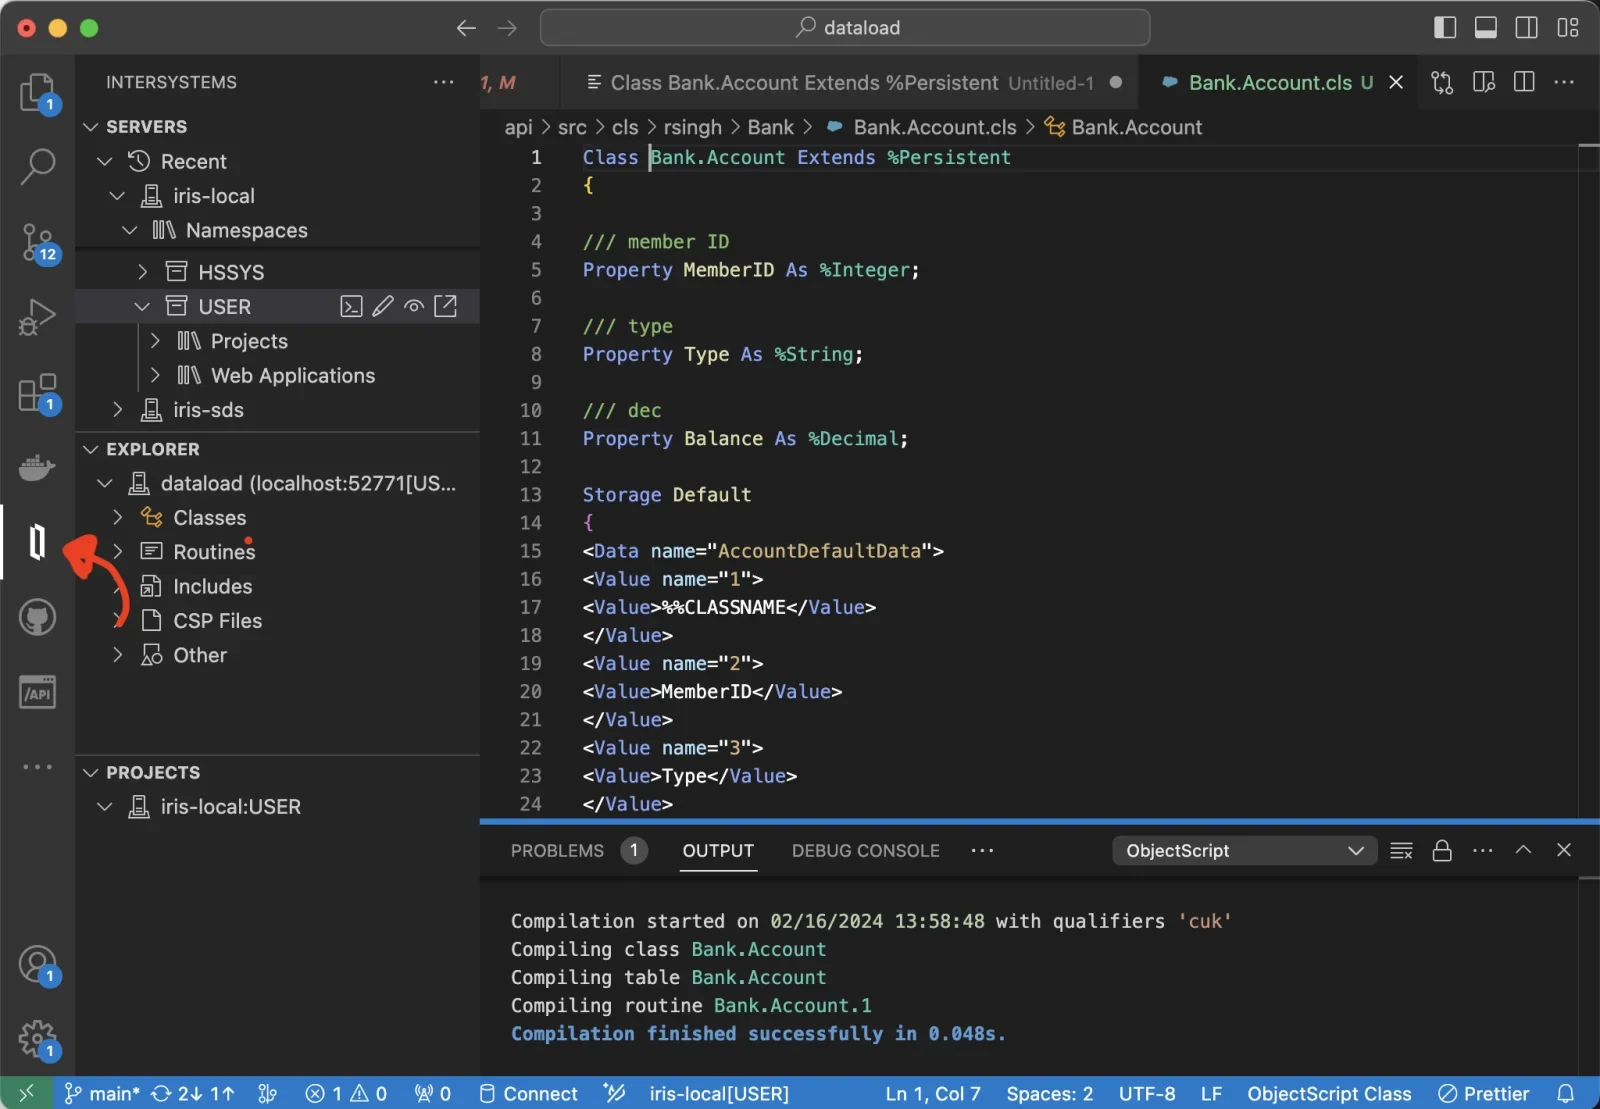
Task: Open the Docker view in activity bar
Action: (37, 467)
